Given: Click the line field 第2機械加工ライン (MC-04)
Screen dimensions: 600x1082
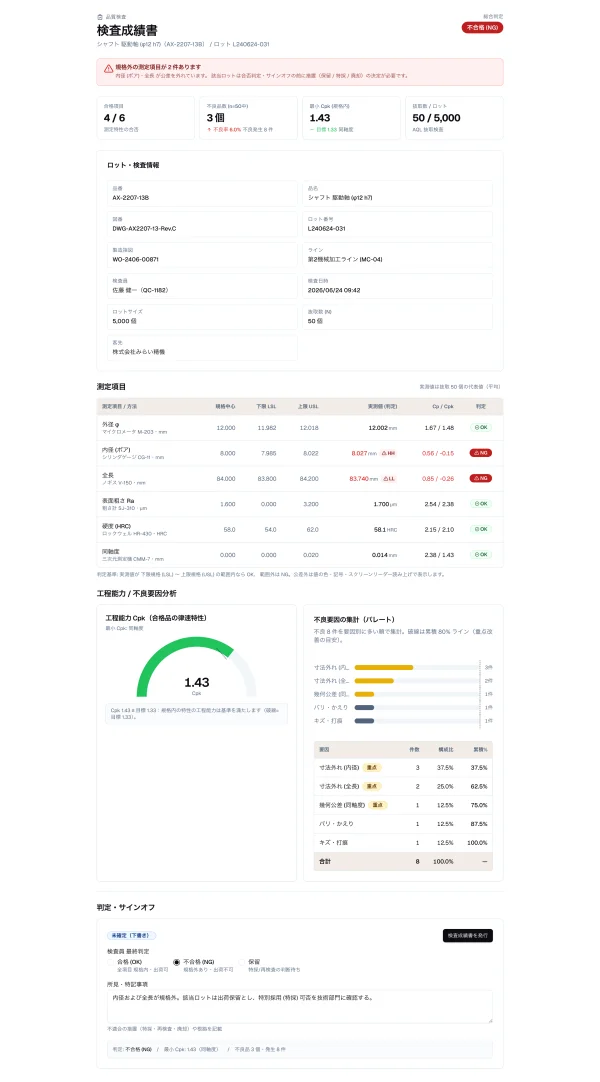Looking at the screenshot, I should [397, 255].
